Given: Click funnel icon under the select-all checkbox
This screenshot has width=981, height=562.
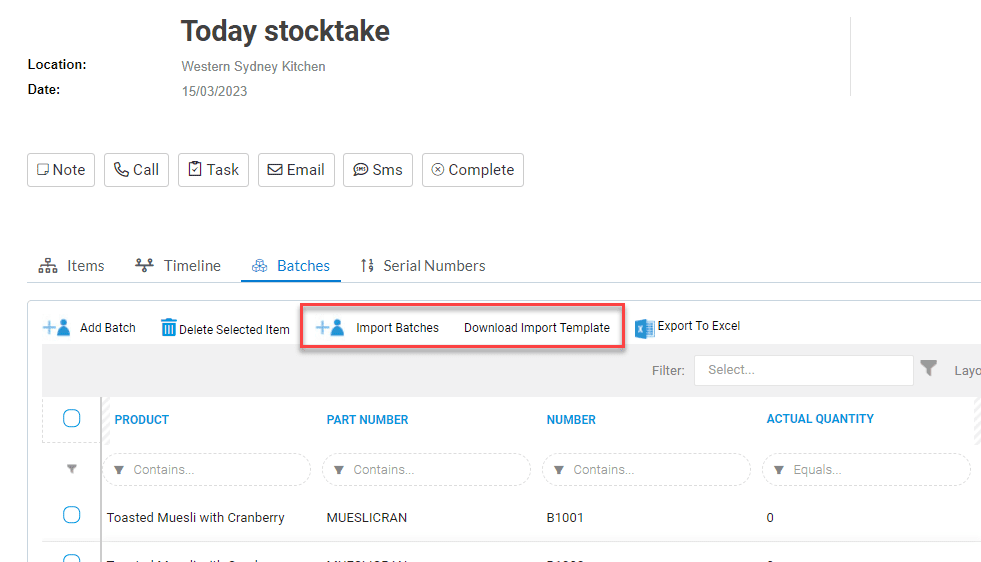Looking at the screenshot, I should coord(72,469).
